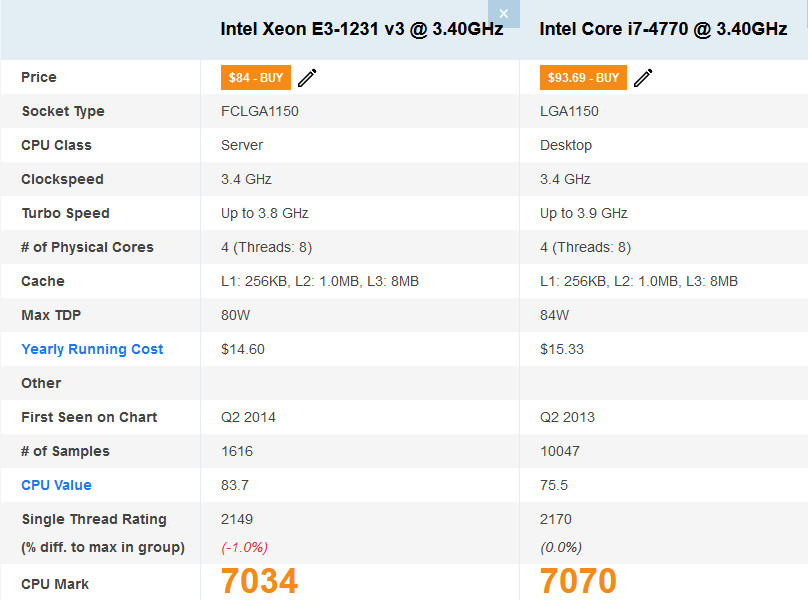Select the Server CPU class value

tap(242, 145)
